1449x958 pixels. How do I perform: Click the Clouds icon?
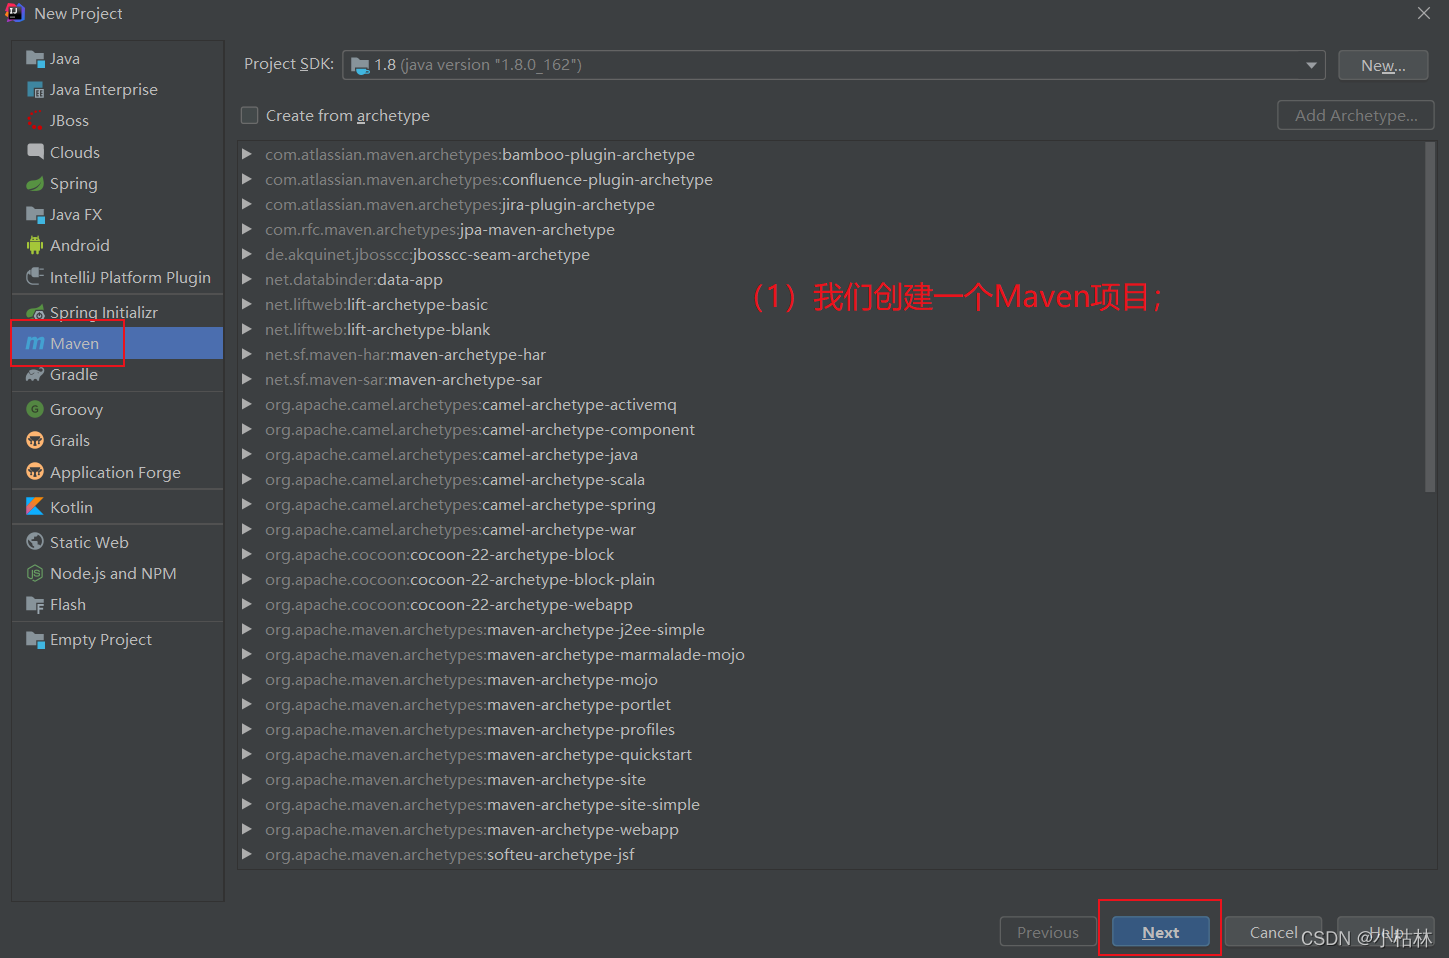tap(35, 152)
